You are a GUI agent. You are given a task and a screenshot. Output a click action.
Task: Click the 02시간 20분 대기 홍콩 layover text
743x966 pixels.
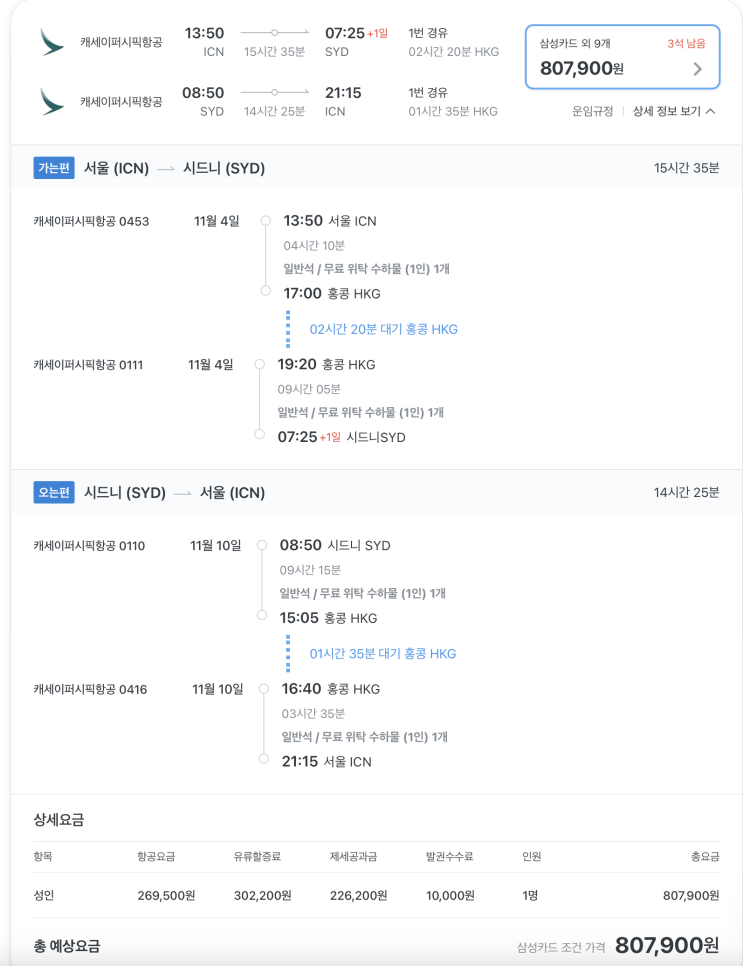[383, 329]
